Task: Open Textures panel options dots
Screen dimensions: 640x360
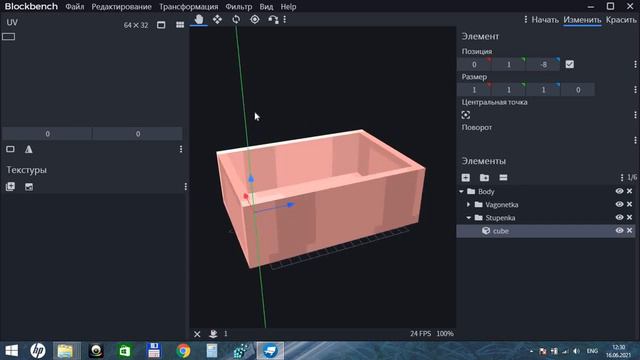Action: click(186, 187)
